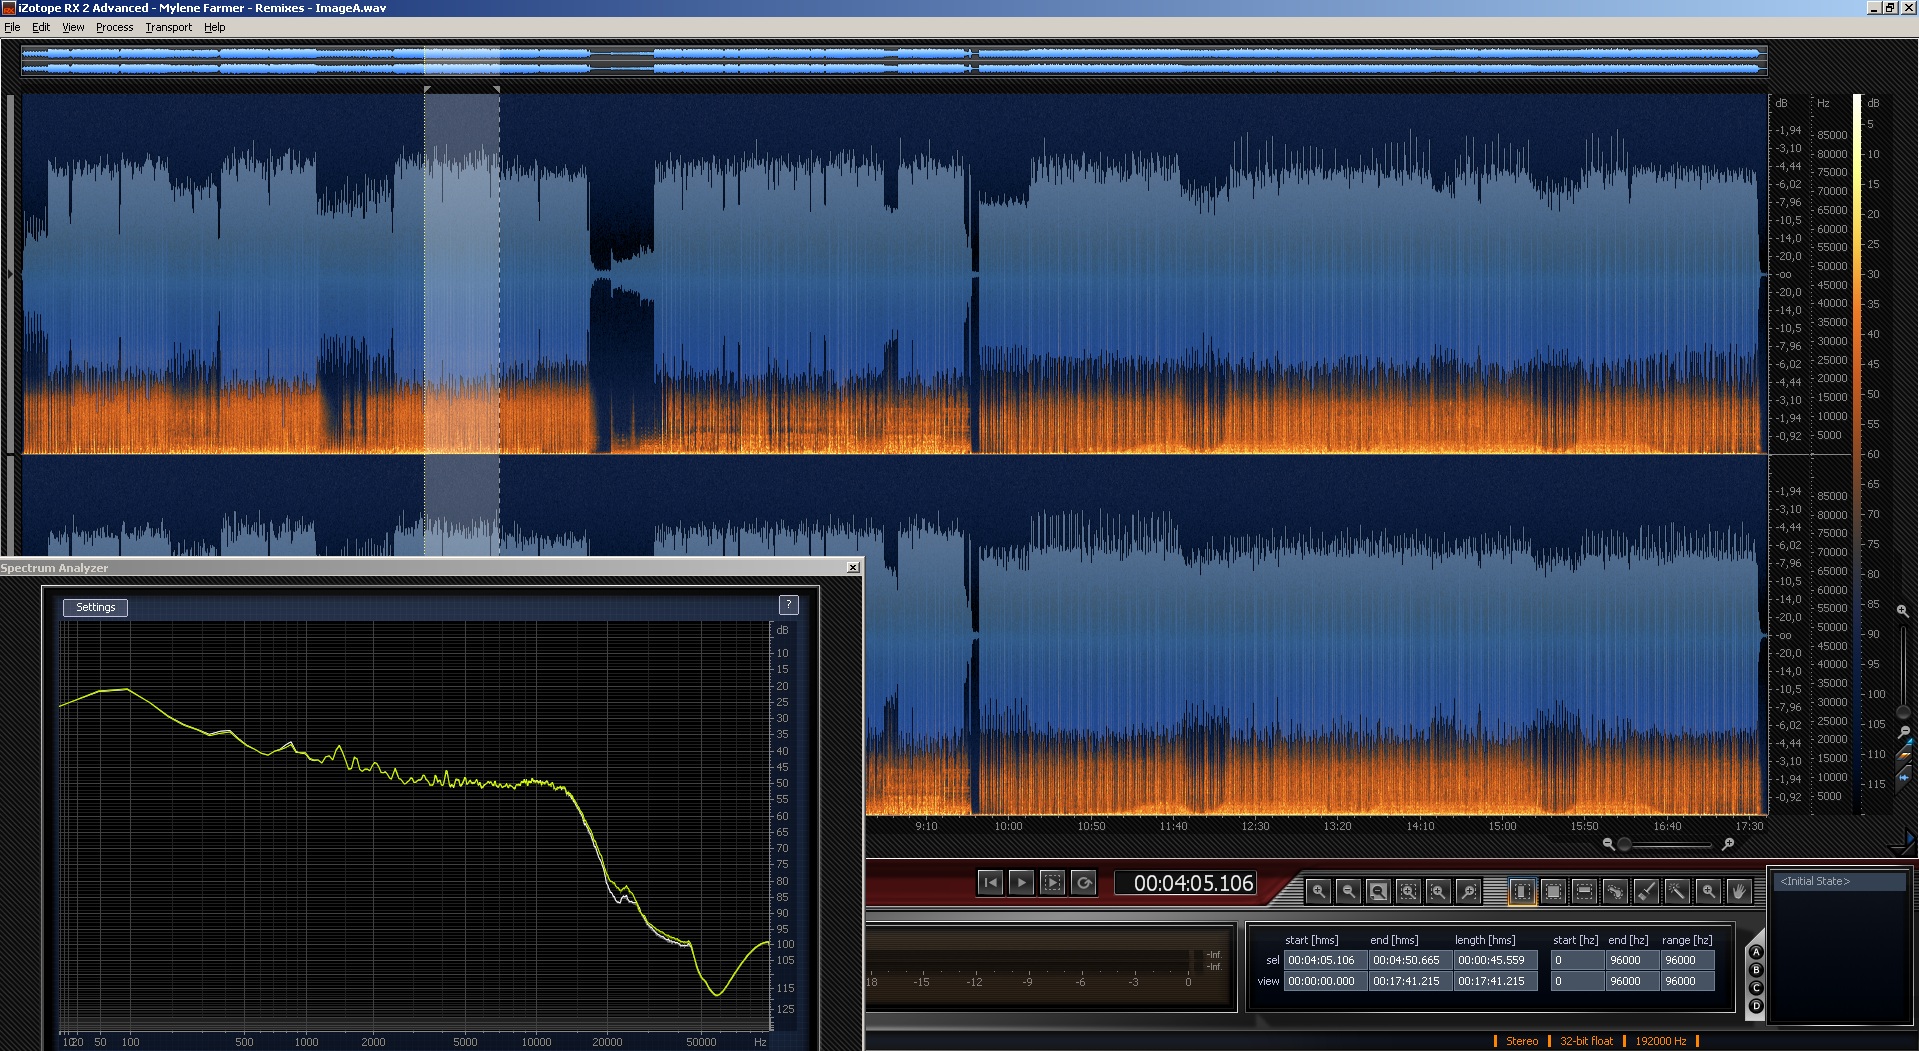Click the selection range frequency field
Image resolution: width=1919 pixels, height=1051 pixels.
pyautogui.click(x=1687, y=960)
